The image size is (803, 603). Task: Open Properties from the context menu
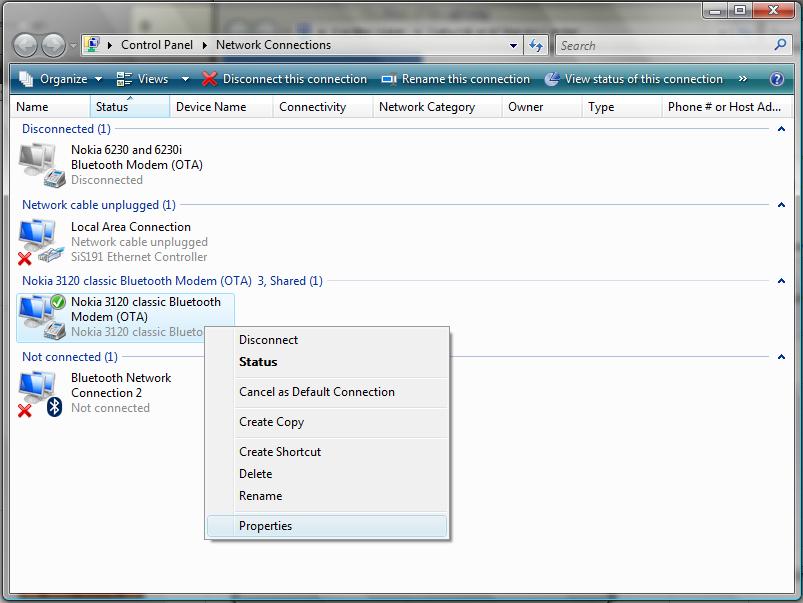tap(327, 526)
